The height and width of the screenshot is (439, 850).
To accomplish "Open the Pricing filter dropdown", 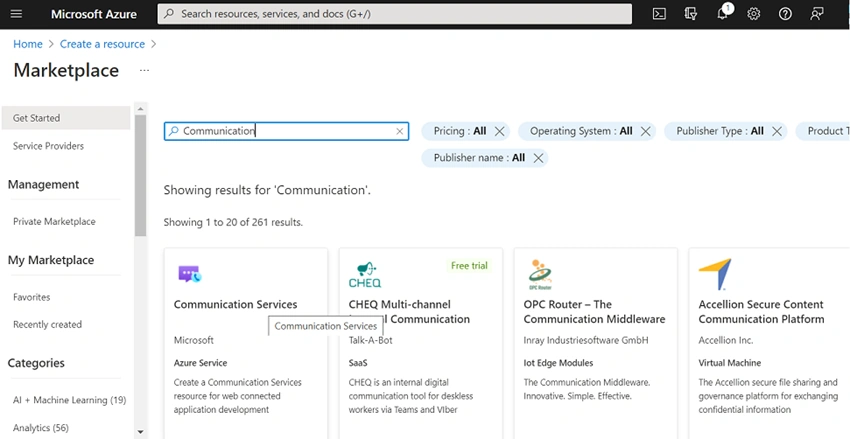I will click(460, 131).
